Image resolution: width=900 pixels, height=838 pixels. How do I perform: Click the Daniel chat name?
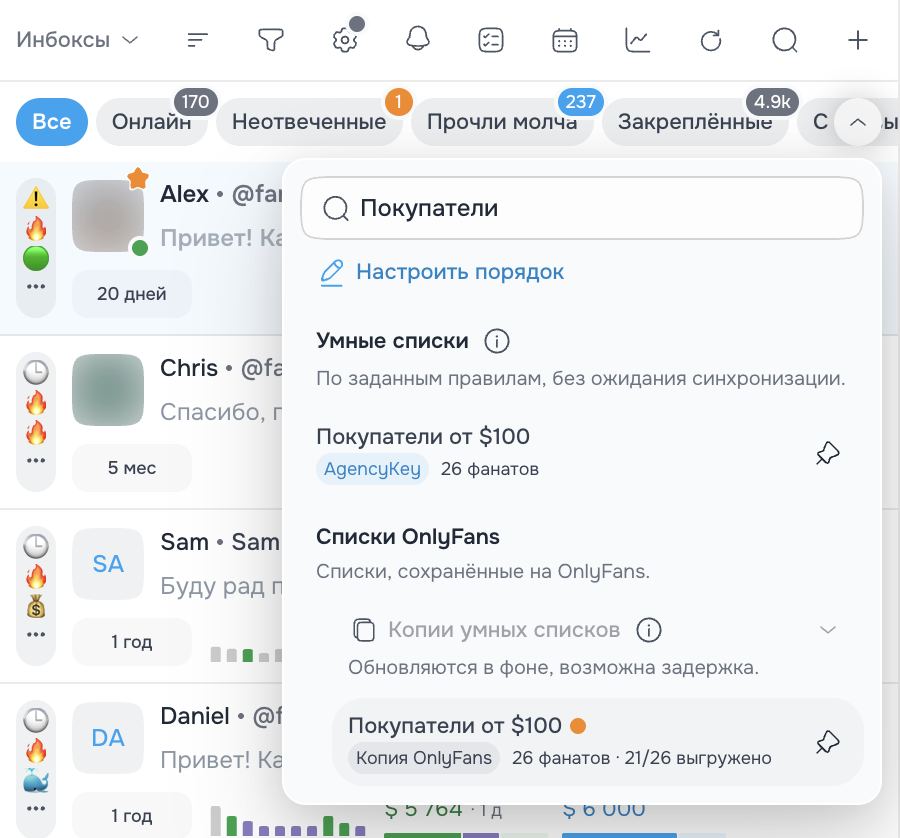195,716
